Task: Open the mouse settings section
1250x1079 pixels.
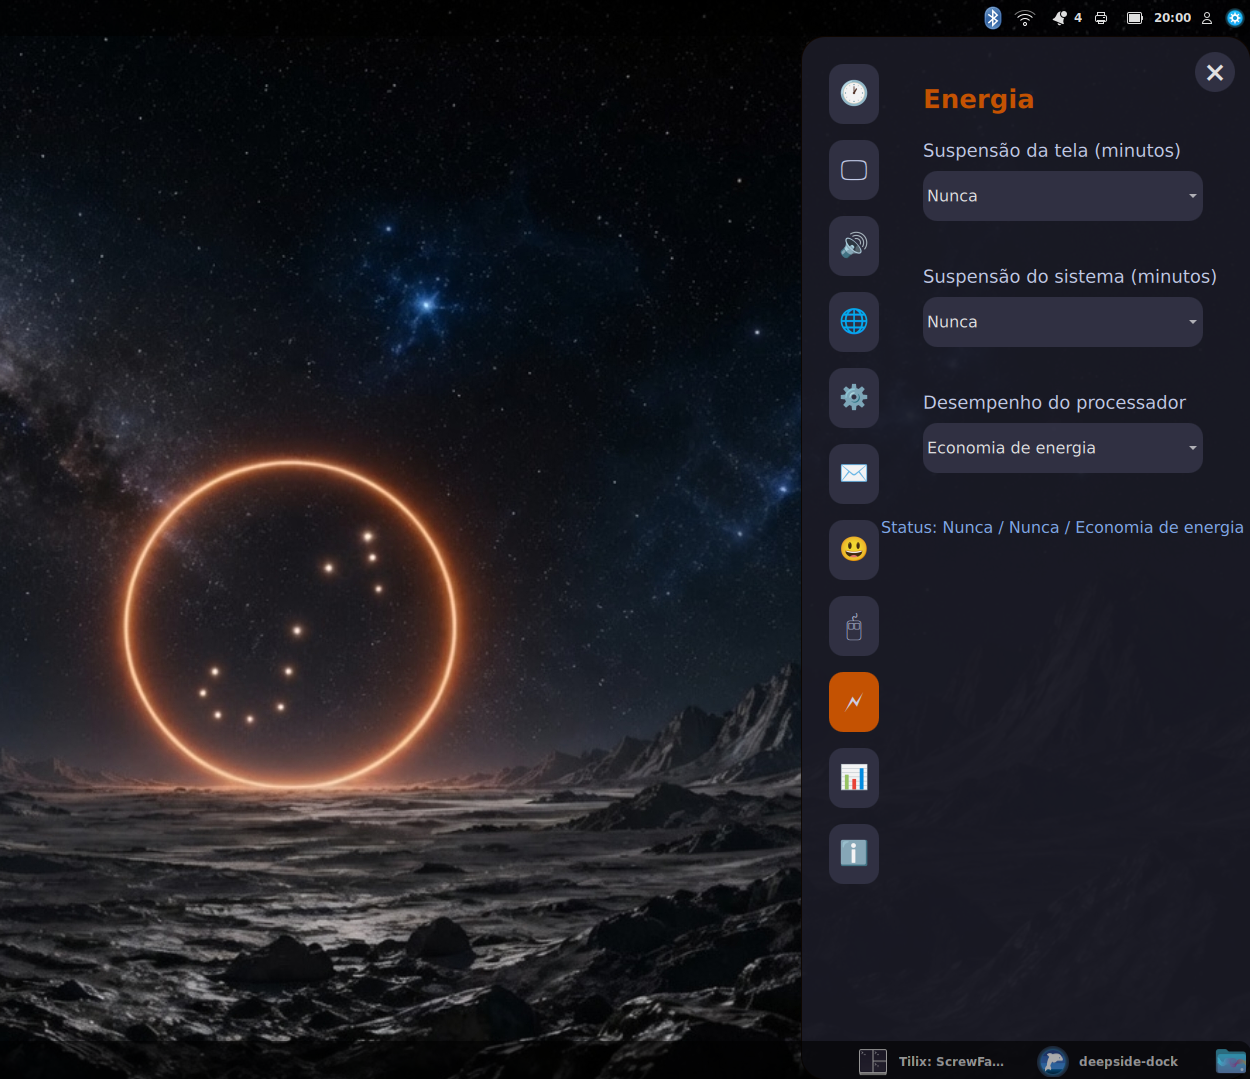Action: (x=854, y=626)
